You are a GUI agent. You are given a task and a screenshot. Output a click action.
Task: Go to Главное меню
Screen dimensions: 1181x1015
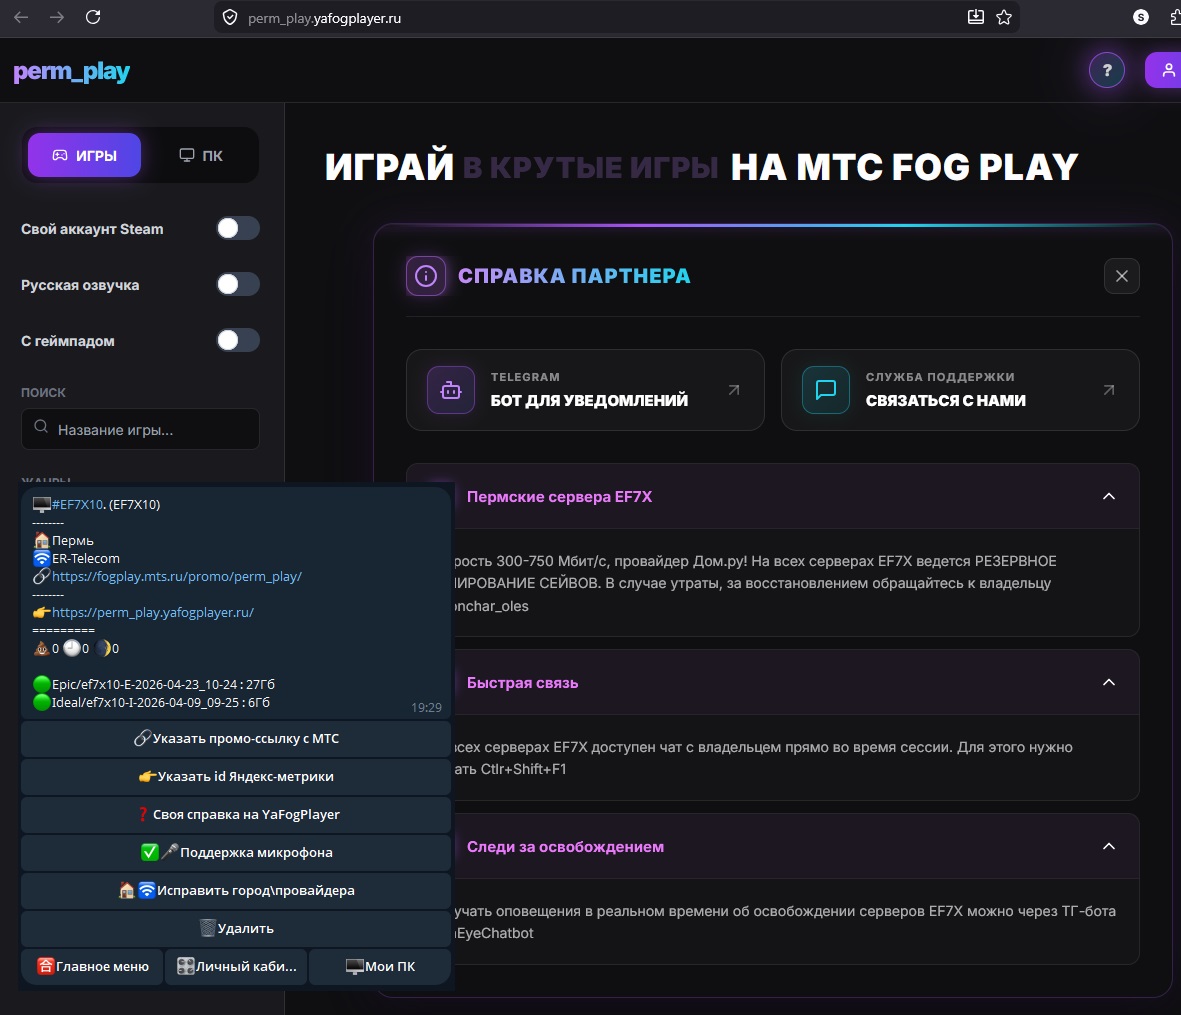pos(93,966)
